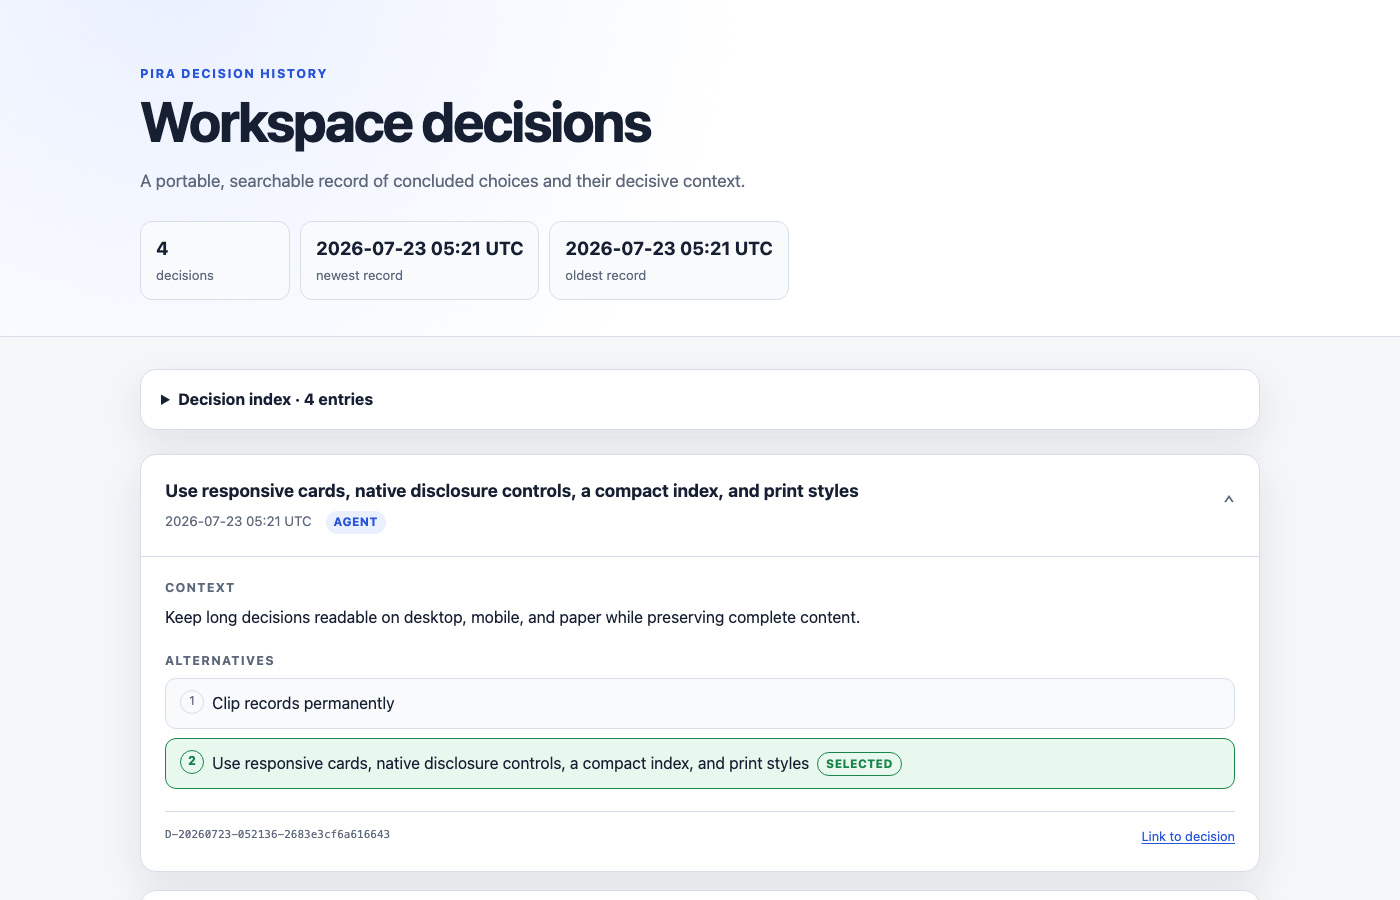
Task: Click the decision title about responsive cards
Action: point(512,491)
